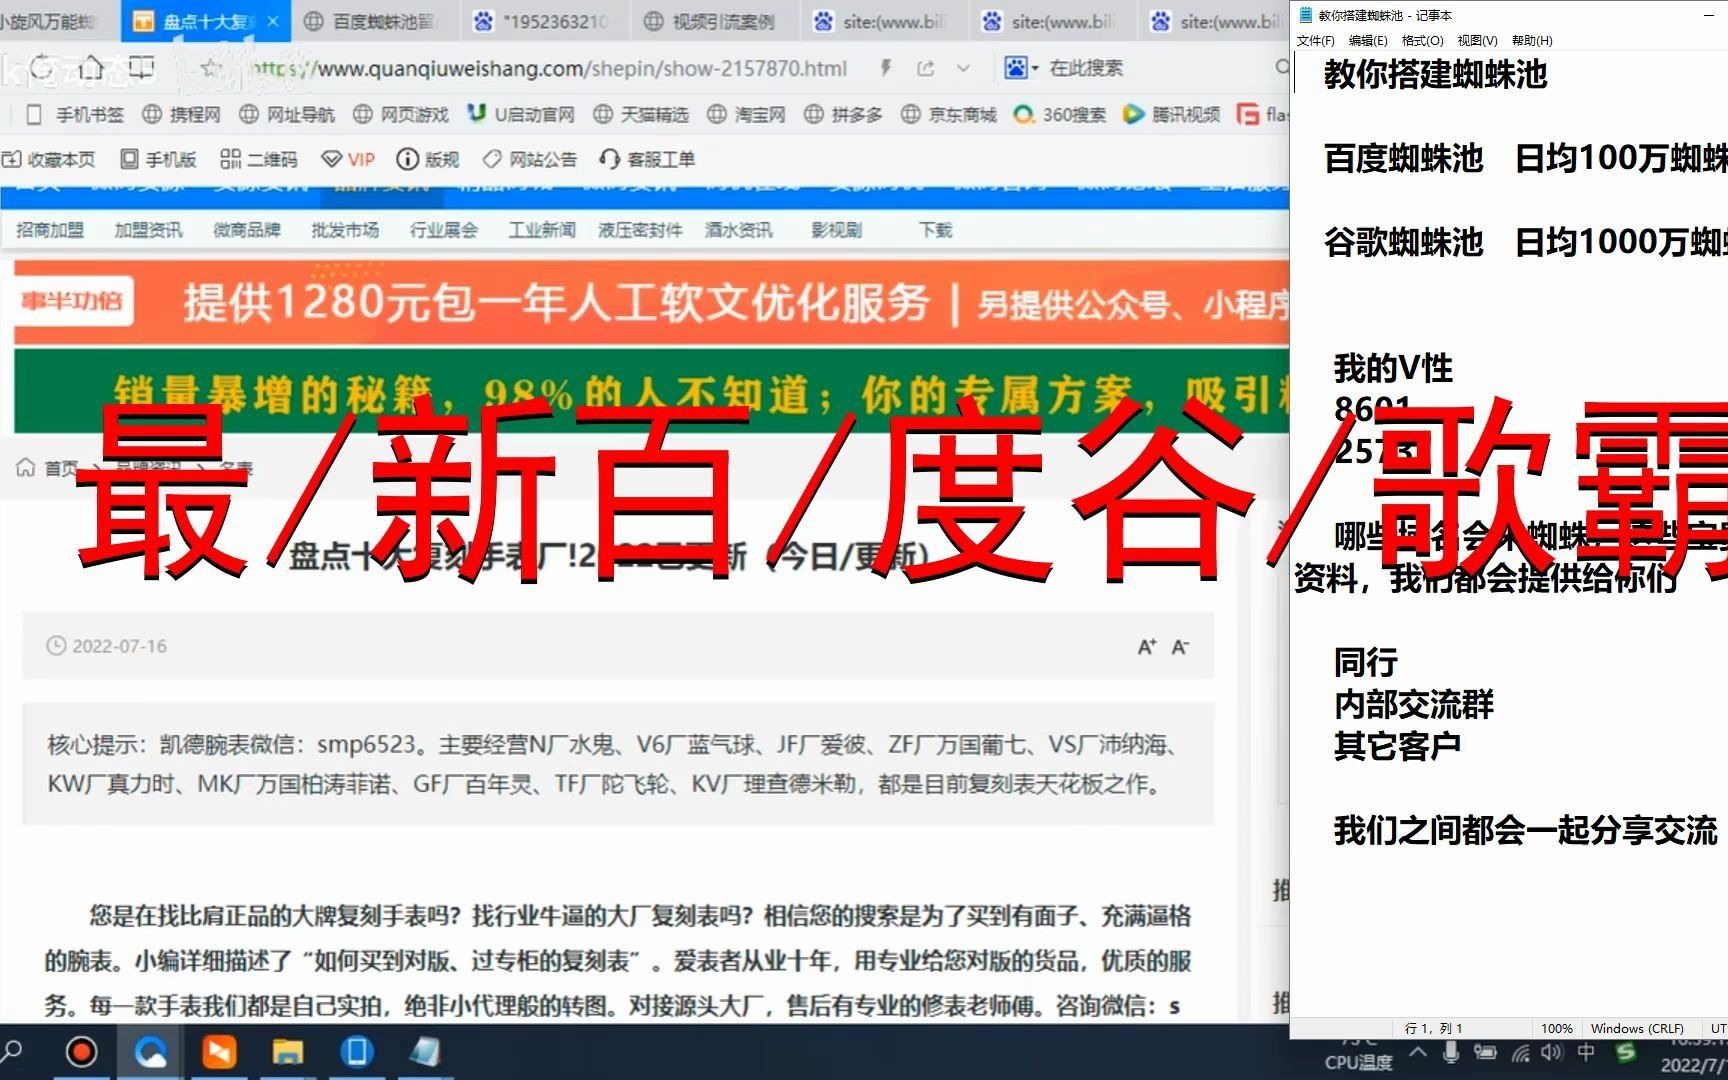Open the 淘宝网 bookmark
The height and width of the screenshot is (1080, 1728).
click(x=747, y=115)
